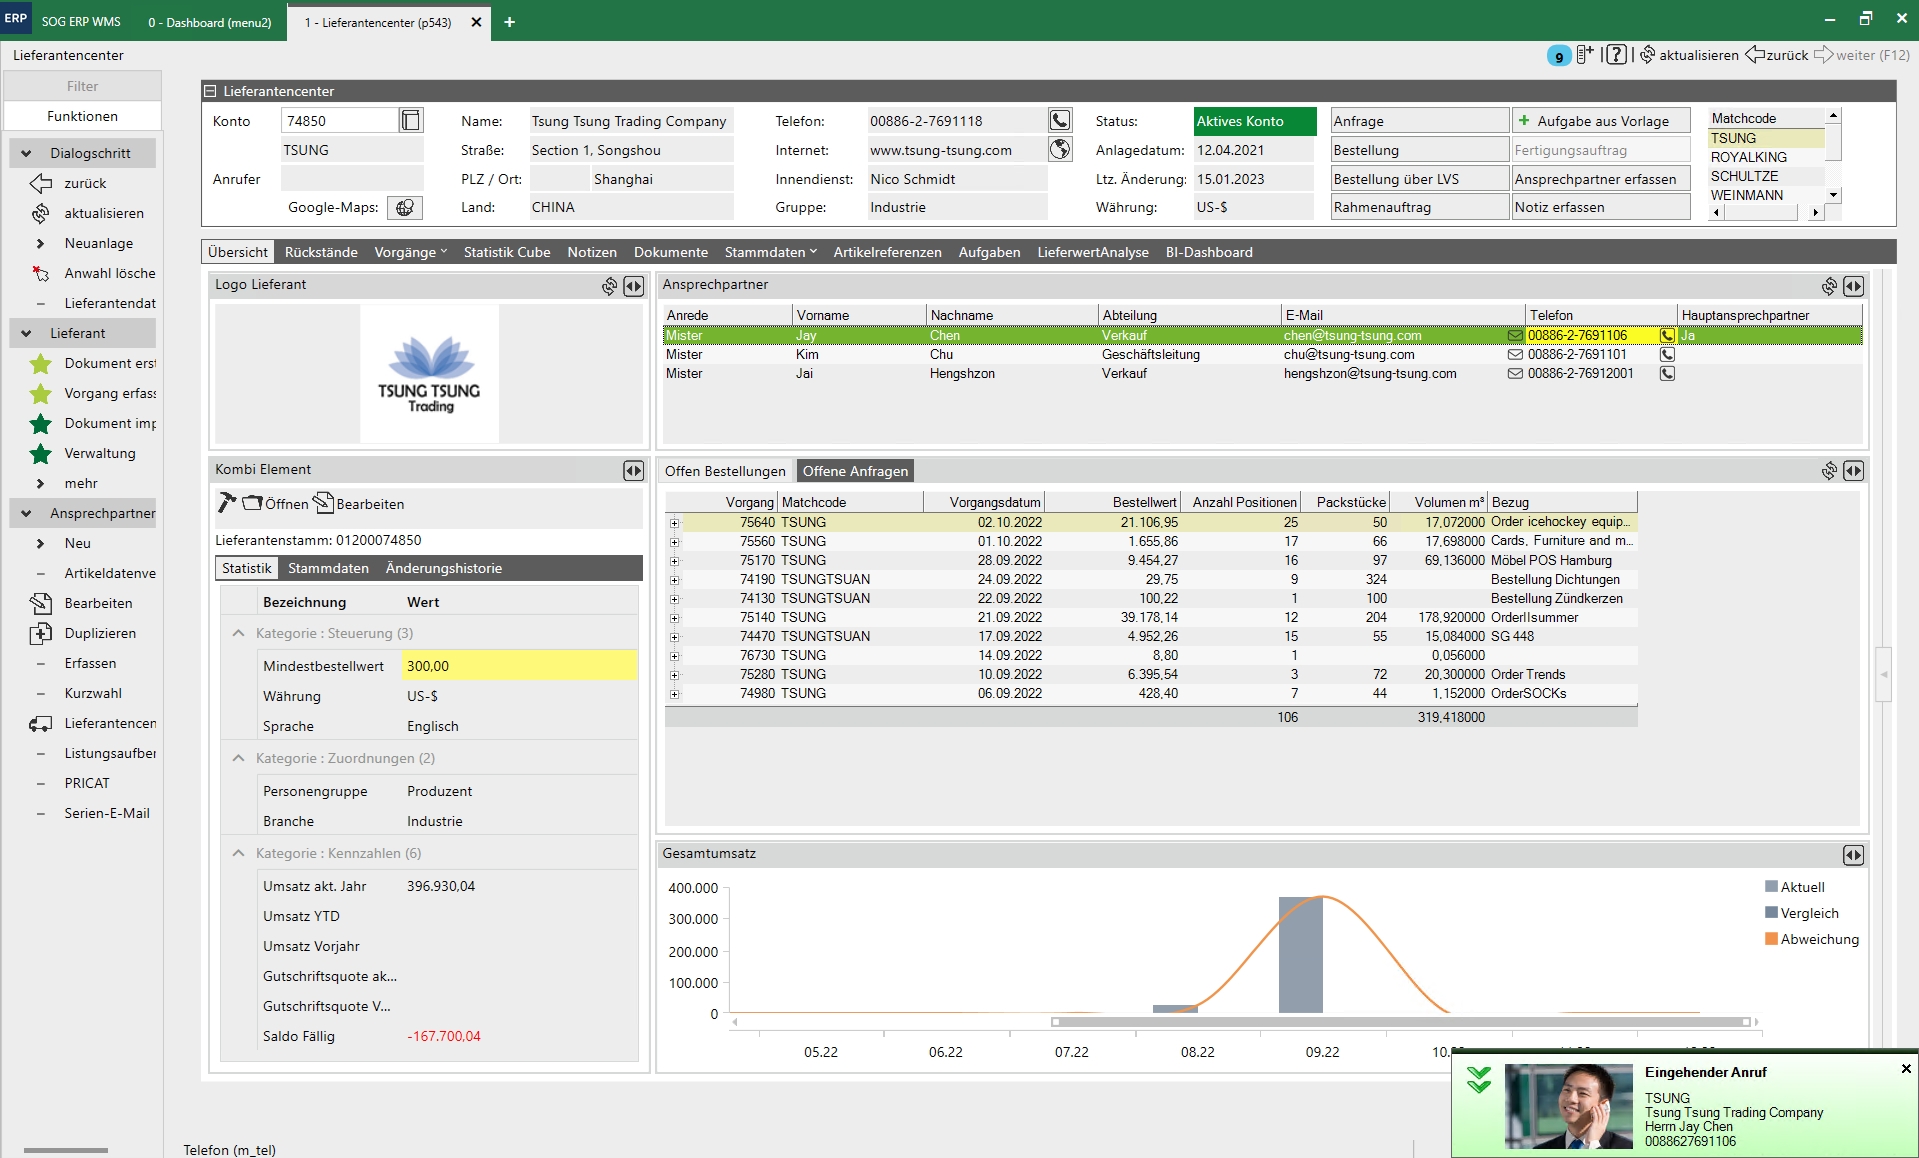The image size is (1919, 1158).
Task: Click the Mindestbestellwert value field
Action: pyautogui.click(x=518, y=666)
